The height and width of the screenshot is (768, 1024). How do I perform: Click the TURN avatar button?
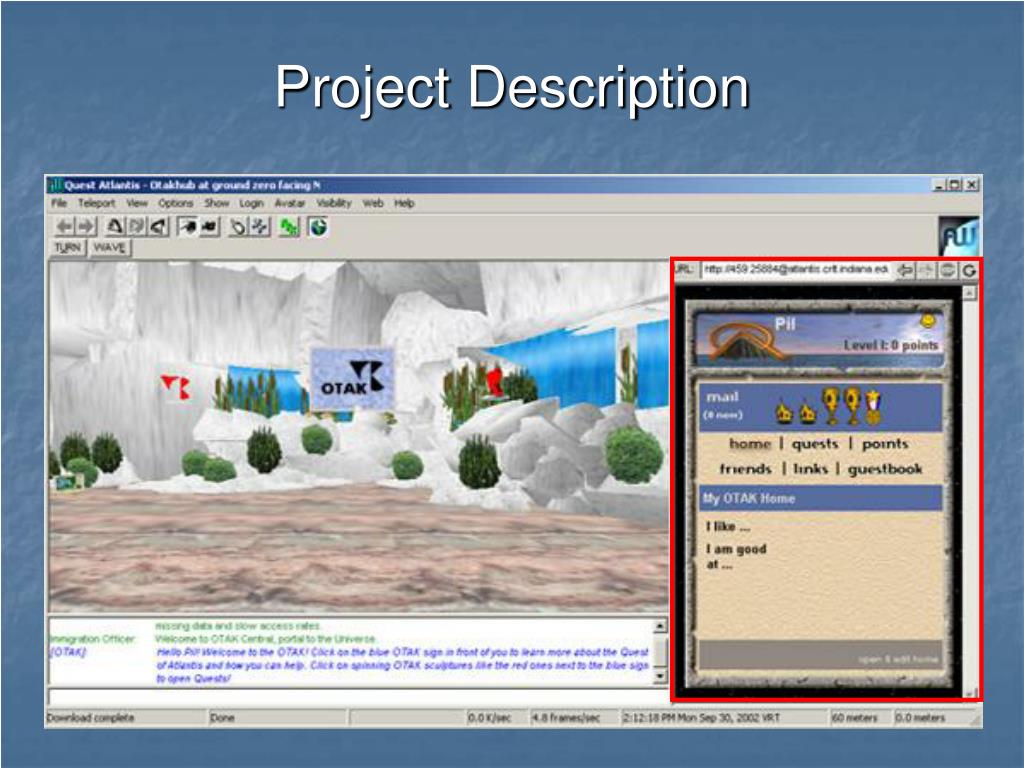(68, 248)
